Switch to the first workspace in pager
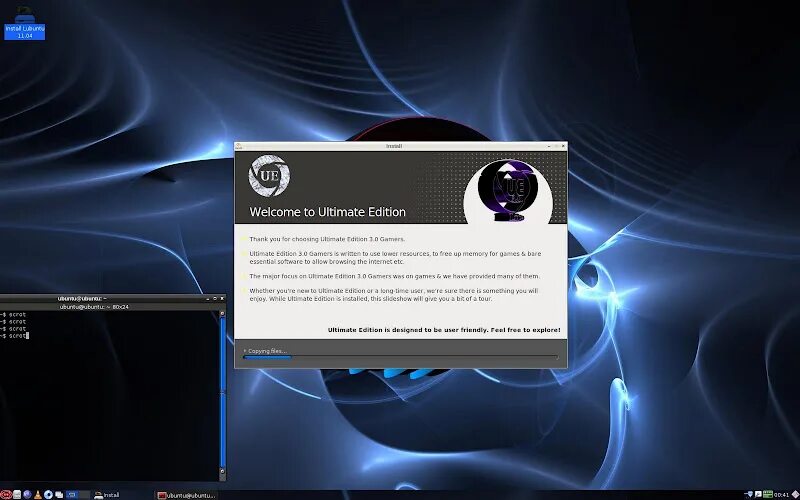800x500 pixels. click(x=72, y=494)
